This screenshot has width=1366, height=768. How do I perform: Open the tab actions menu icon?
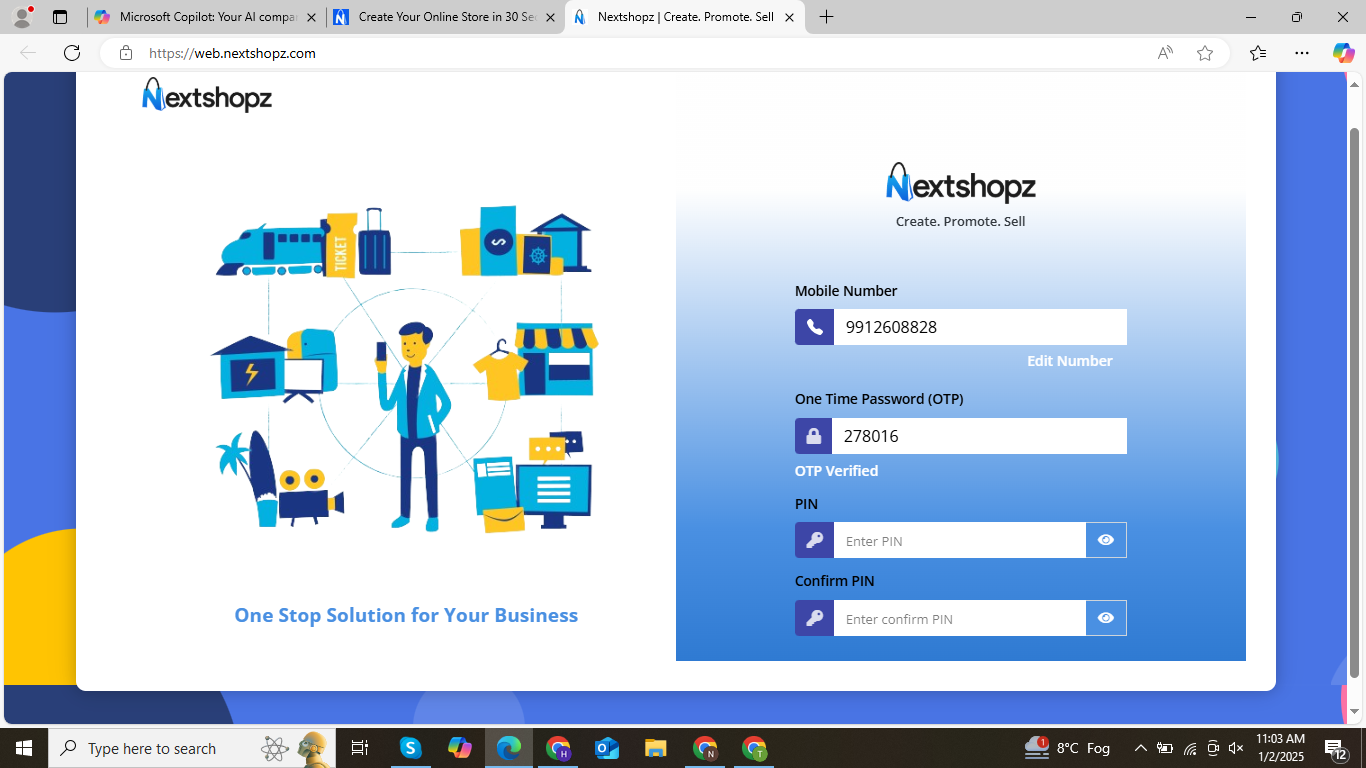click(x=60, y=17)
